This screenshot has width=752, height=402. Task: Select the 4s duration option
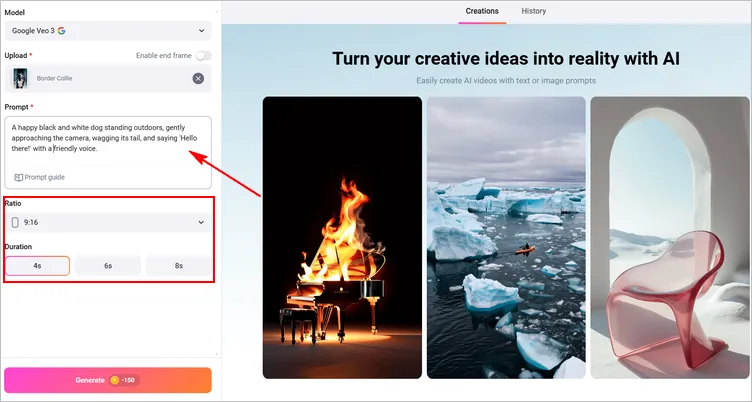pos(37,266)
